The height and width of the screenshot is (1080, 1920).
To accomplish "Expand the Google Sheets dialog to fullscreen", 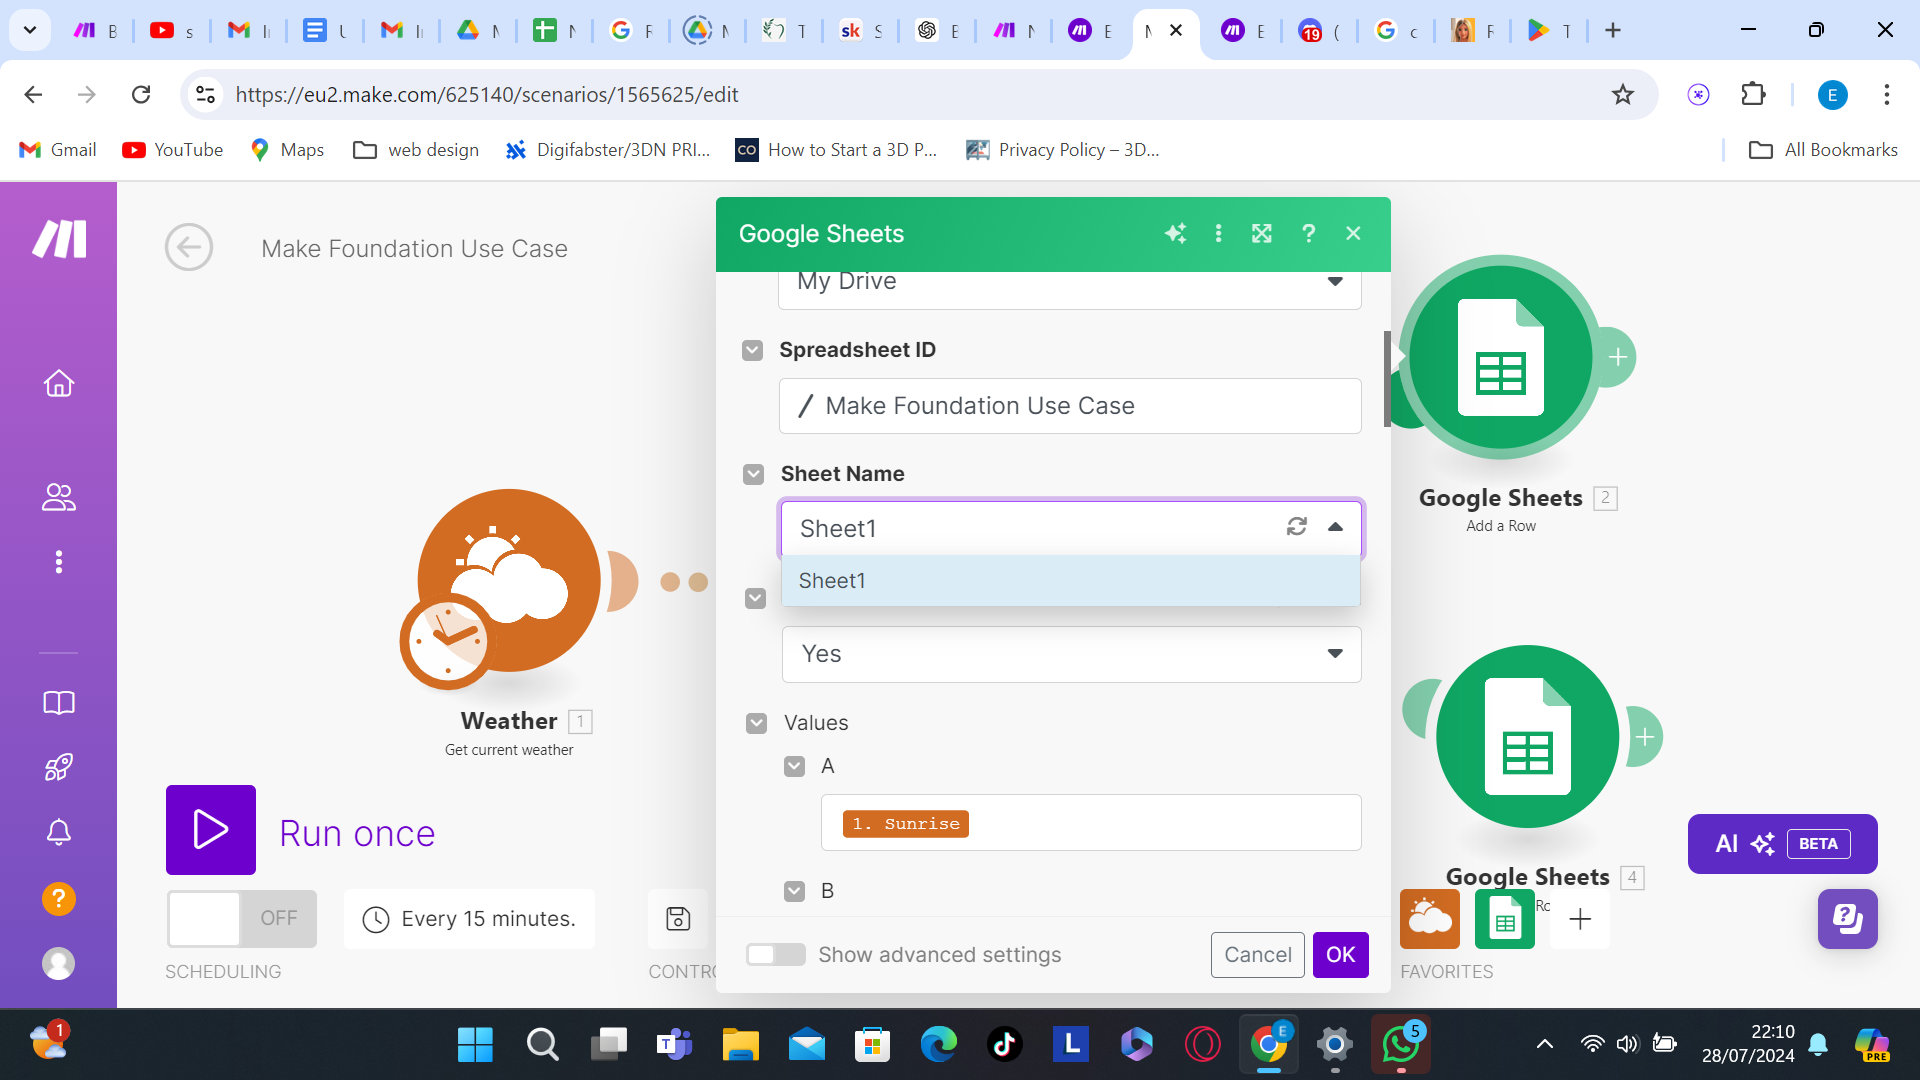I will [x=1262, y=233].
